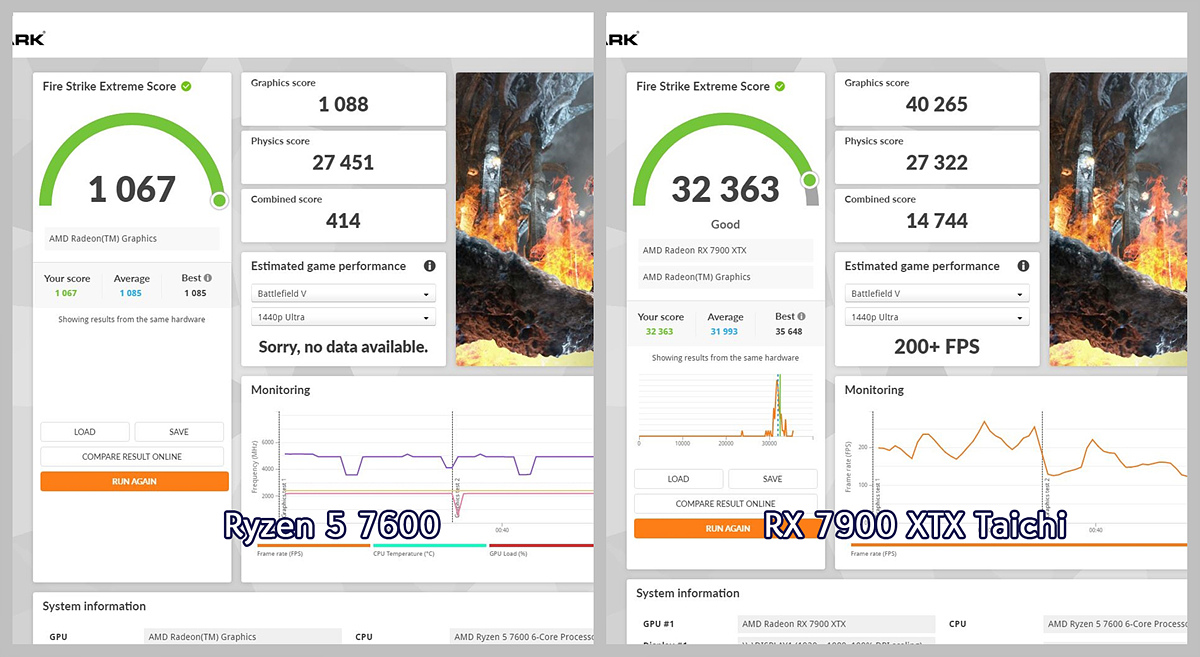Viewport: 1200px width, 657px height.
Task: Click GPU #1 AMD Radeon RX 7900 XTX value
Action: (x=836, y=624)
